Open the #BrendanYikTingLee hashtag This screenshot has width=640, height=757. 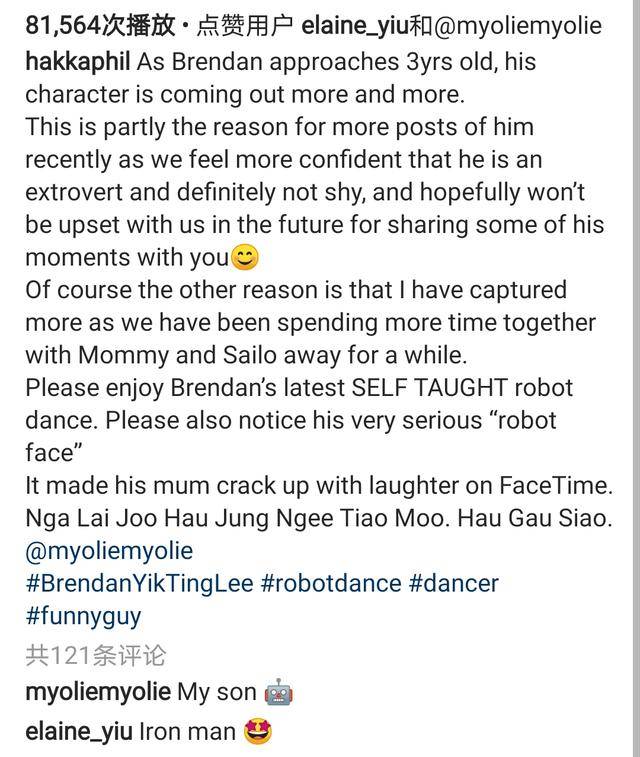[138, 583]
